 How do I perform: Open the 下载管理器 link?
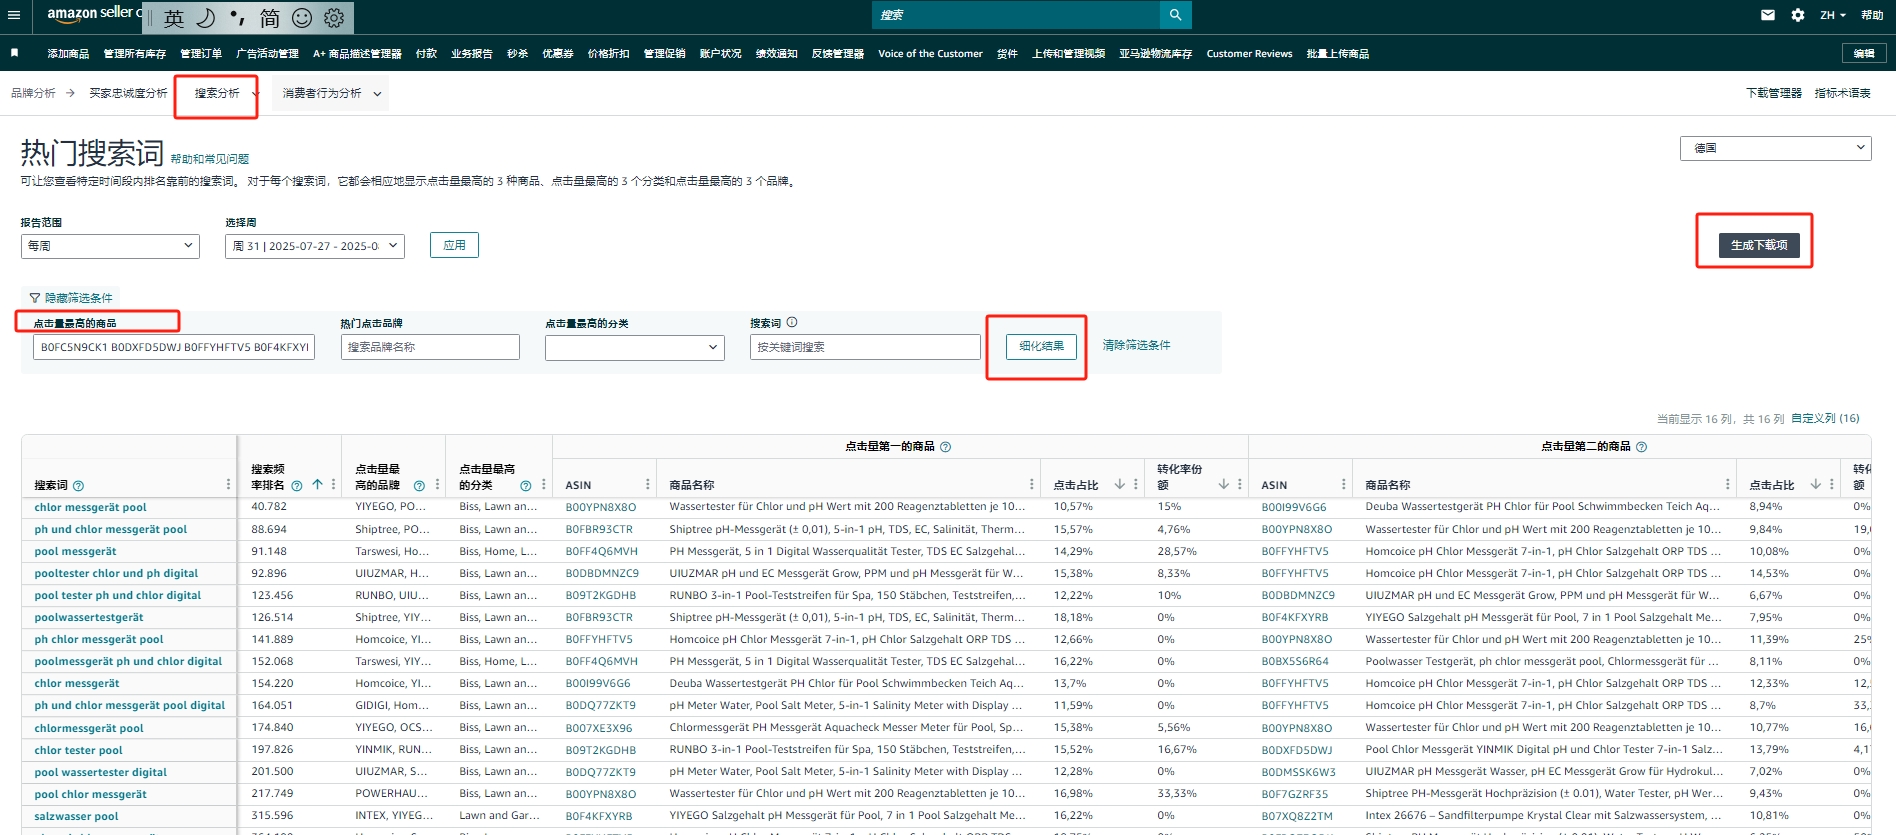tap(1774, 93)
